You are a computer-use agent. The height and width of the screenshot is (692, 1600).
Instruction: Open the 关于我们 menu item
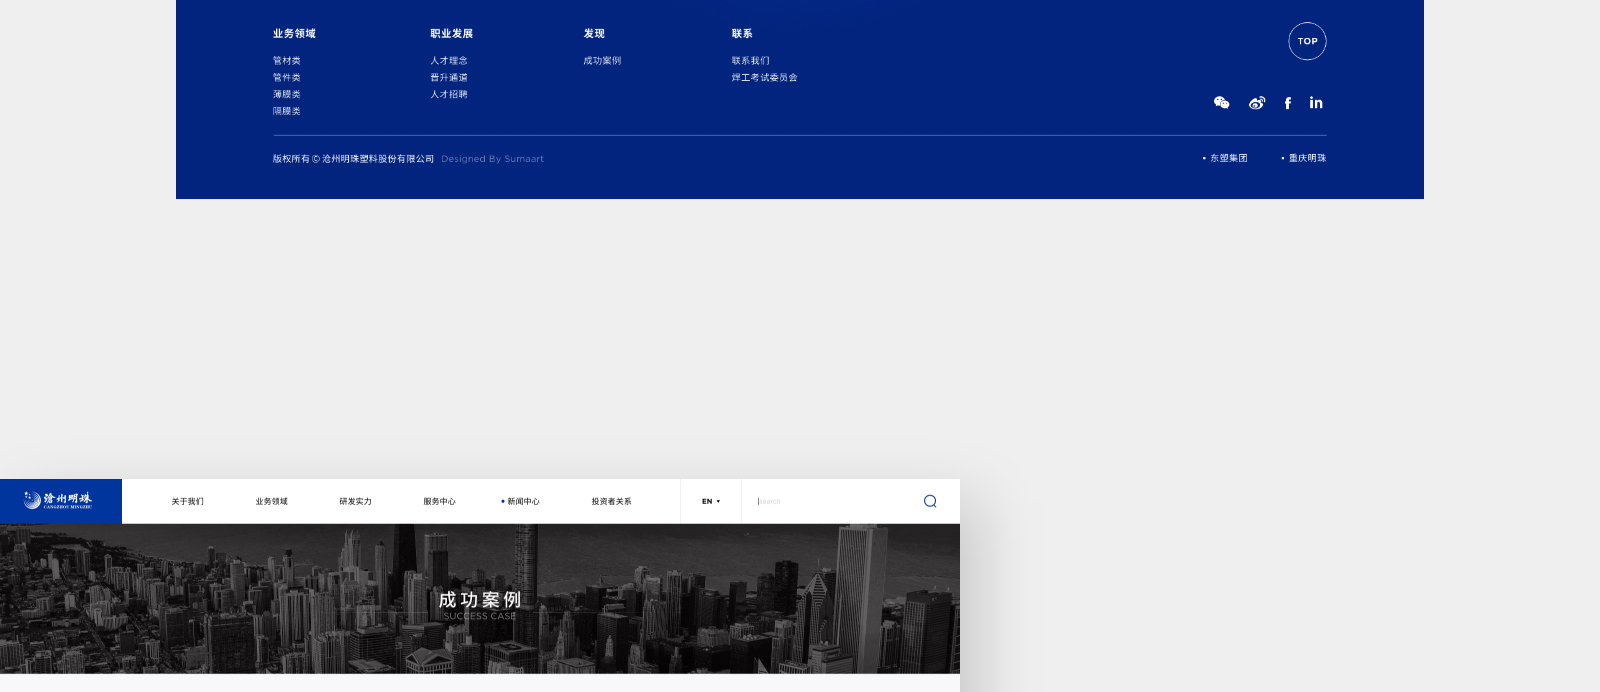[x=187, y=501]
